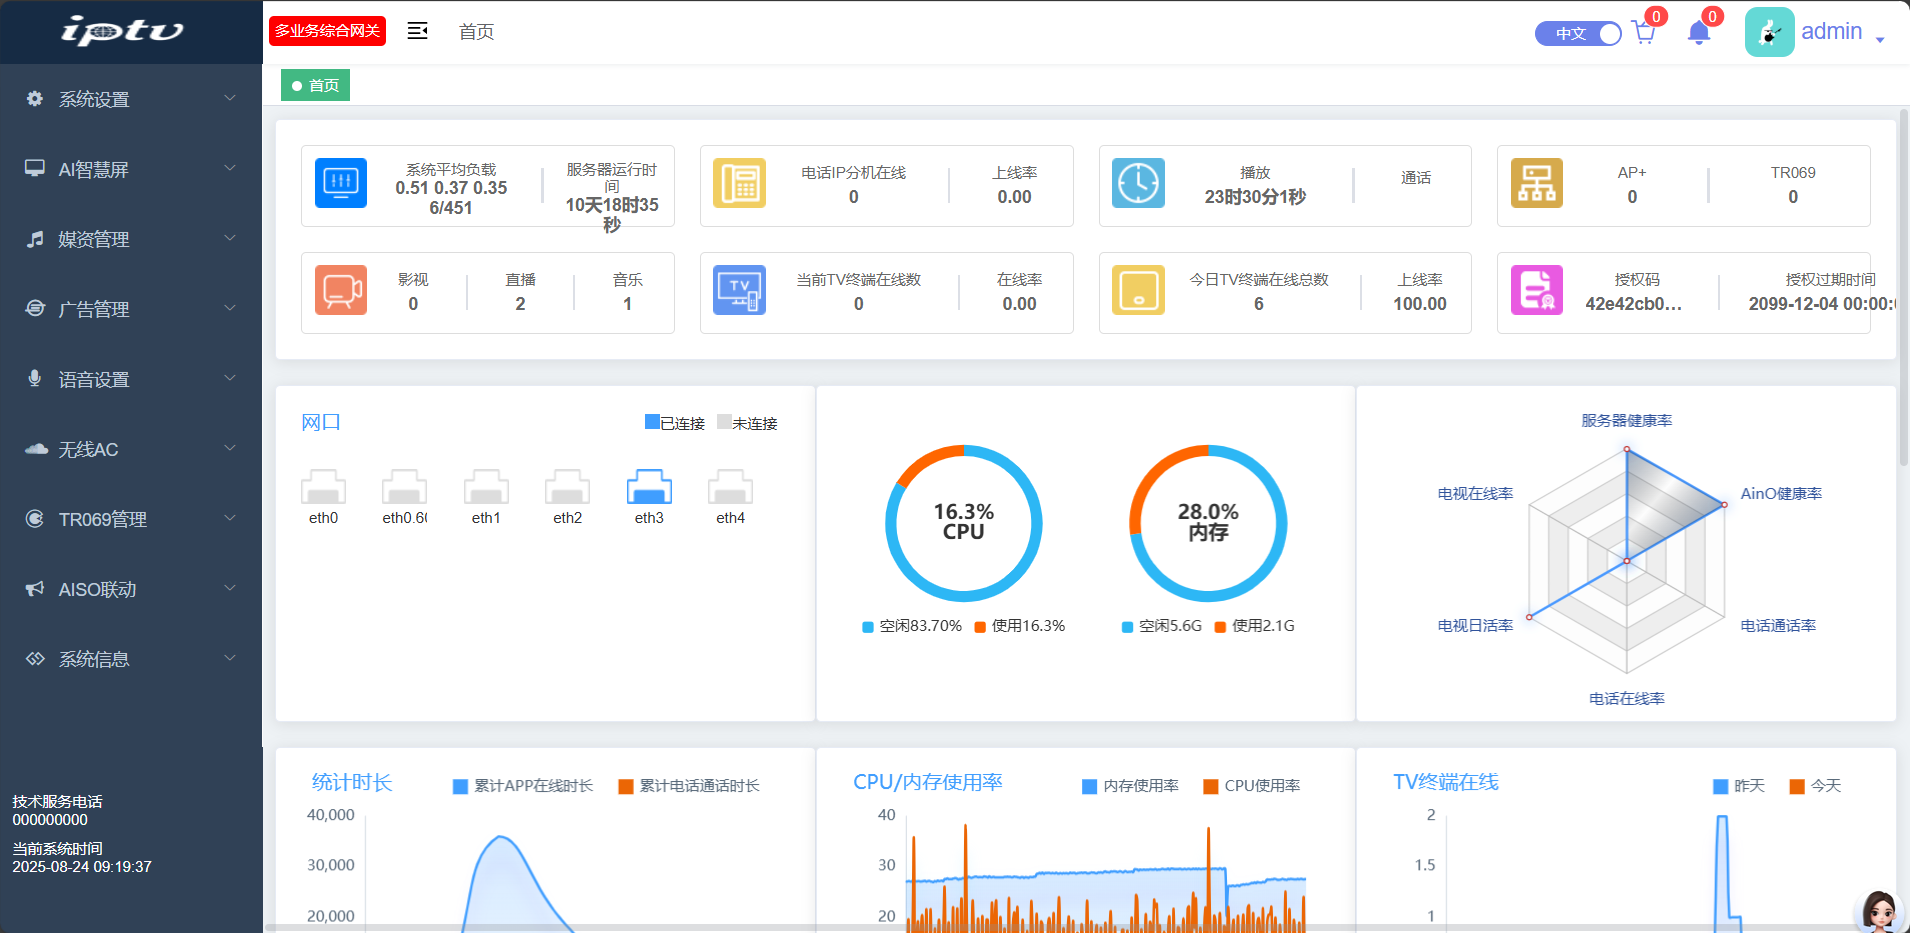1910x933 pixels.
Task: Click the pink license certificate icon
Action: [x=1536, y=290]
